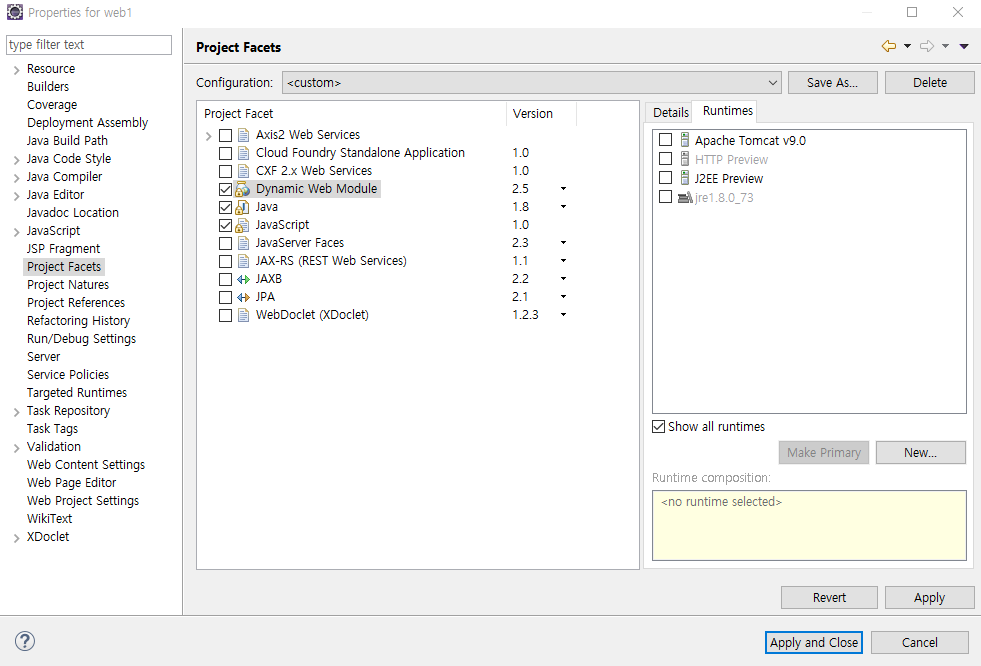
Task: Toggle the Show all runtimes checkbox
Action: (658, 426)
